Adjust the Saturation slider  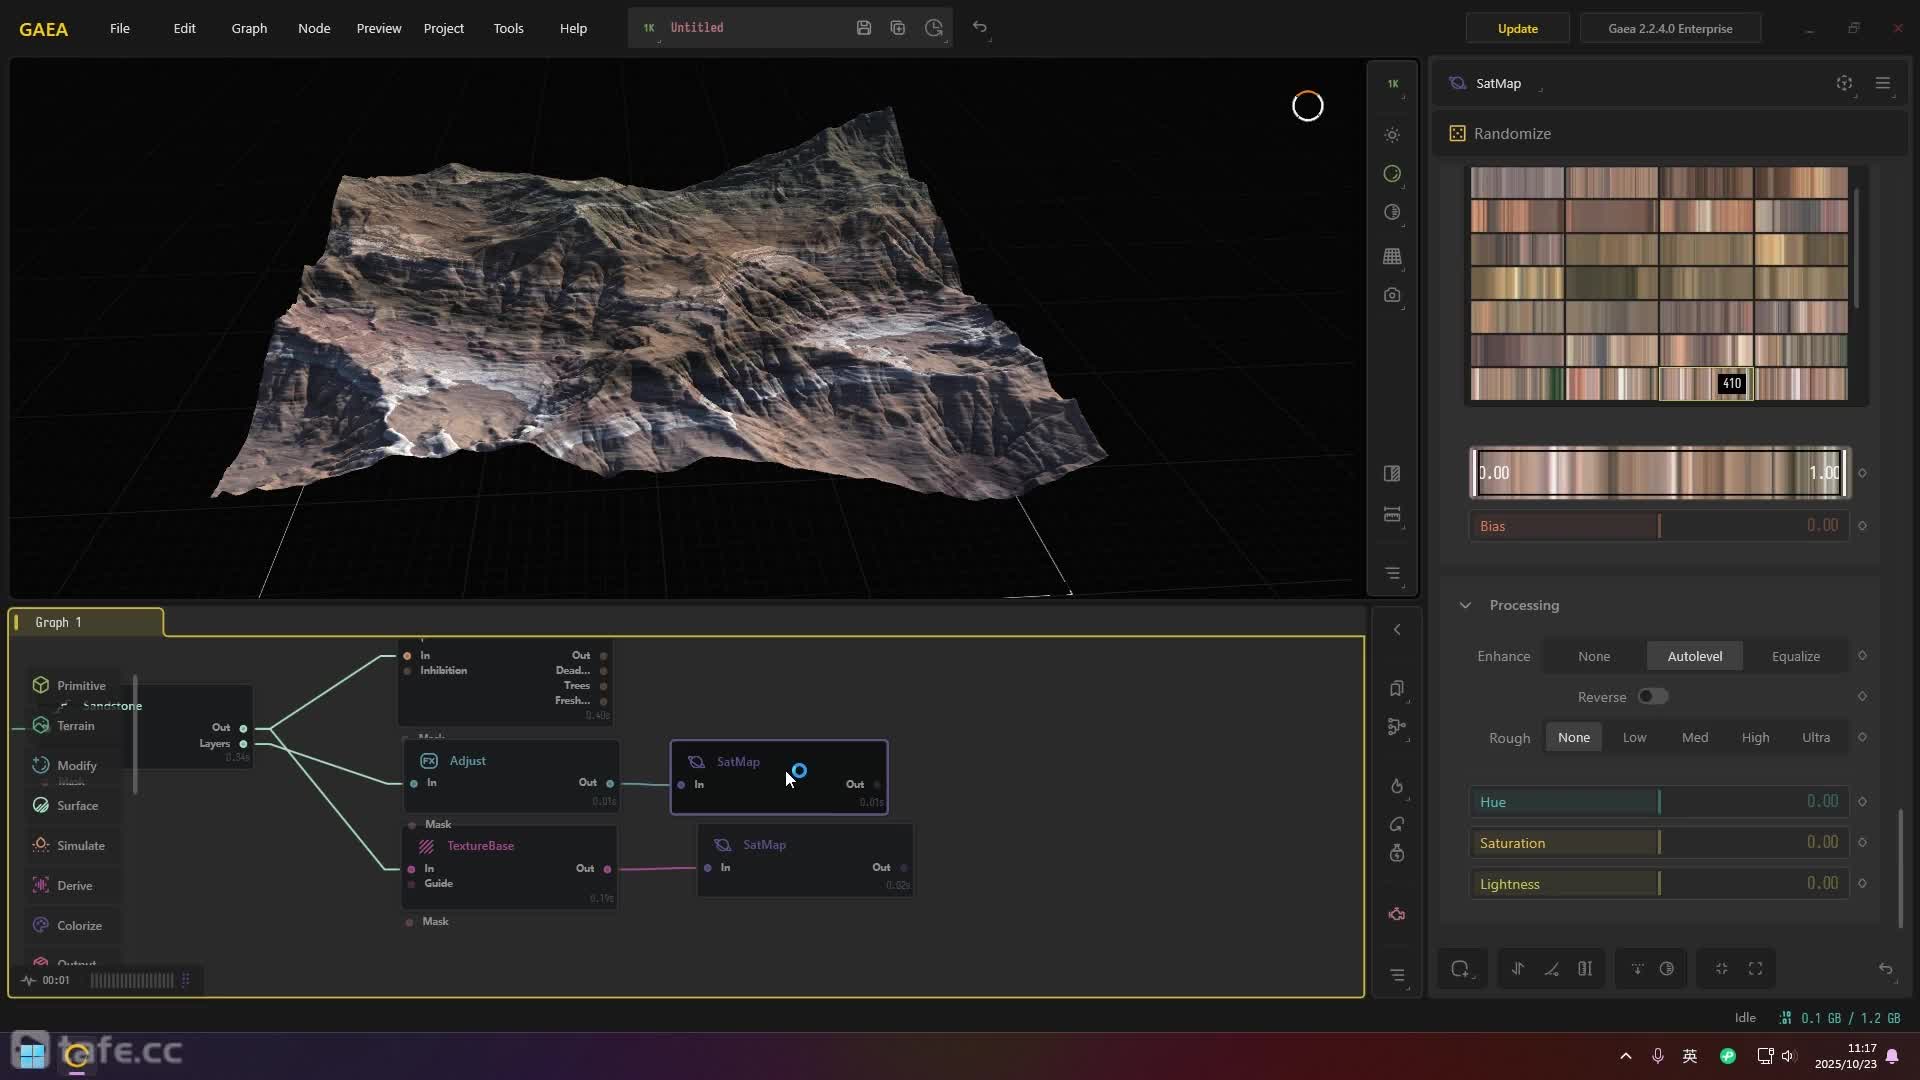click(1658, 843)
